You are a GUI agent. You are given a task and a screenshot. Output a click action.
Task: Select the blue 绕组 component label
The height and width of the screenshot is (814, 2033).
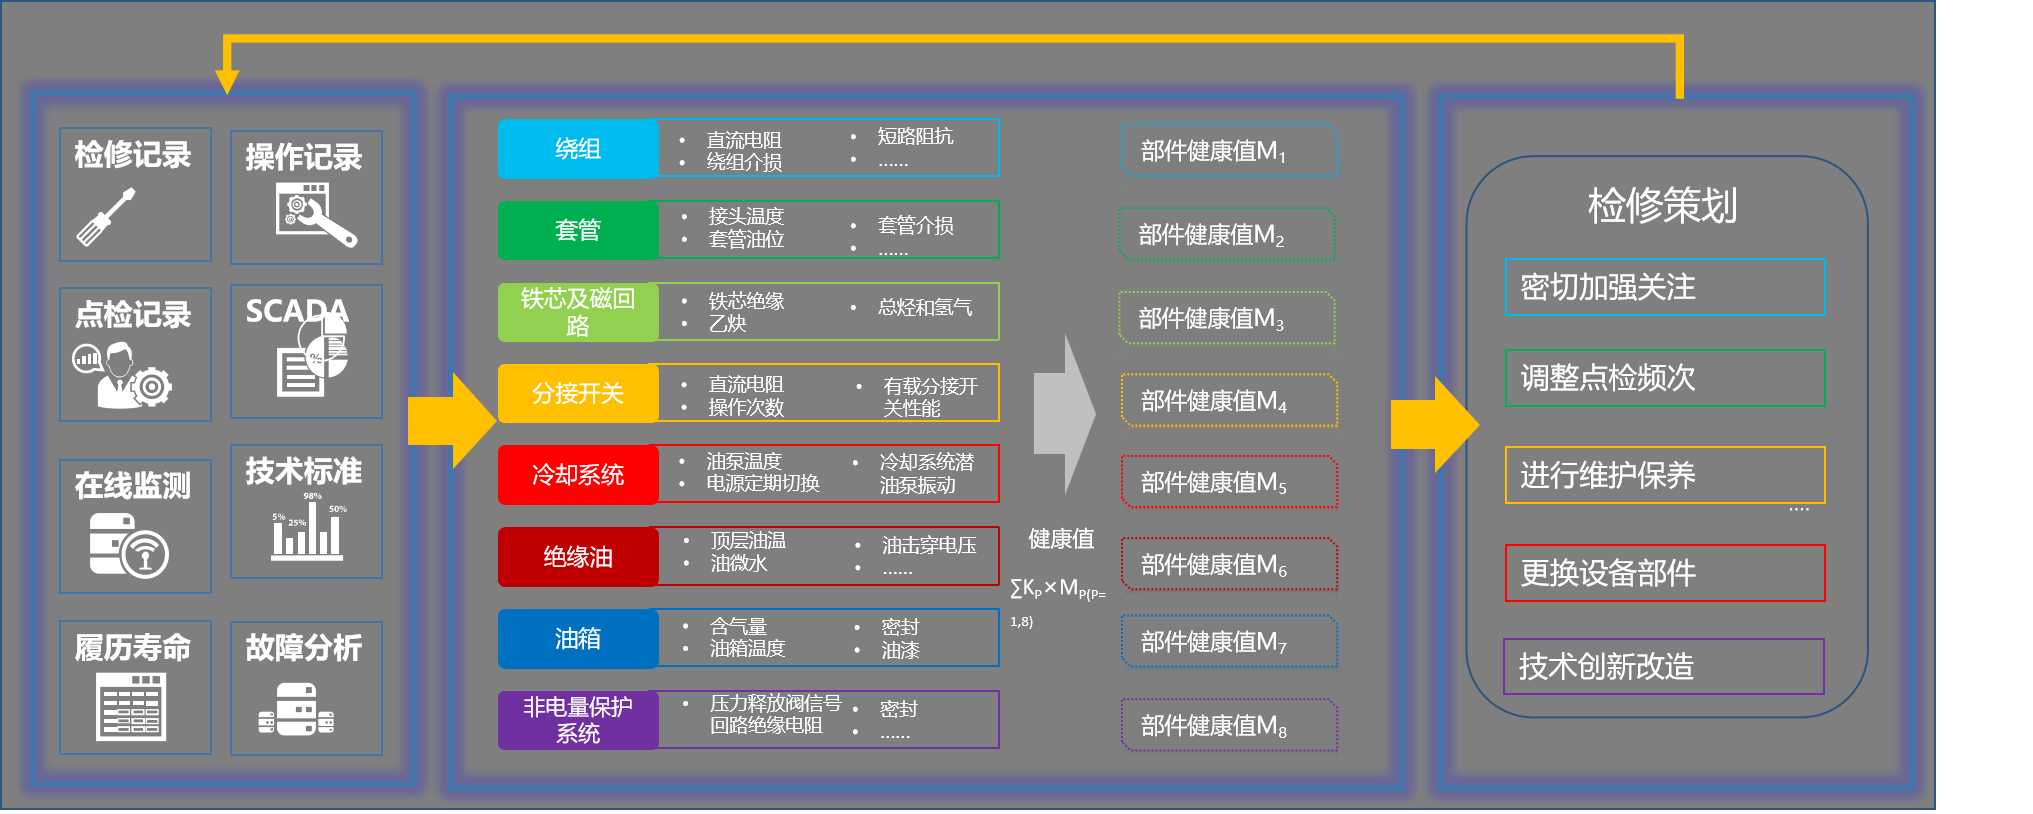[x=578, y=149]
